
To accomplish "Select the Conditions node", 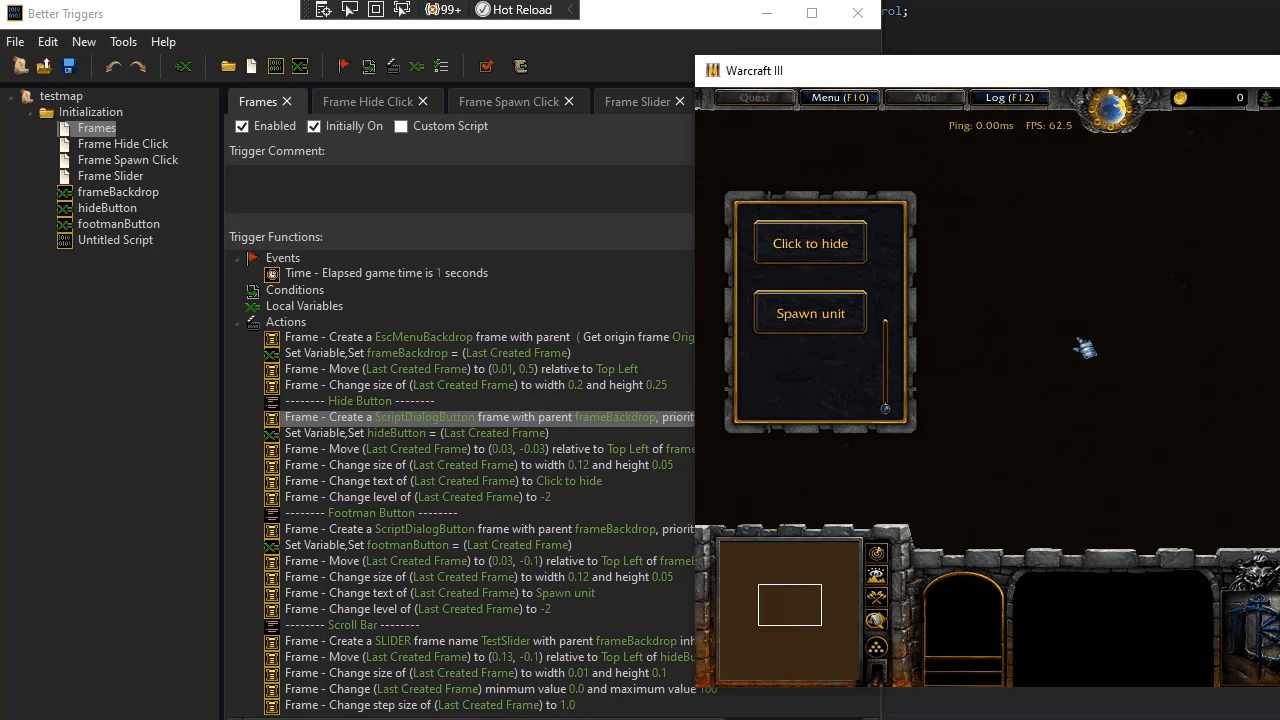I will tap(295, 290).
